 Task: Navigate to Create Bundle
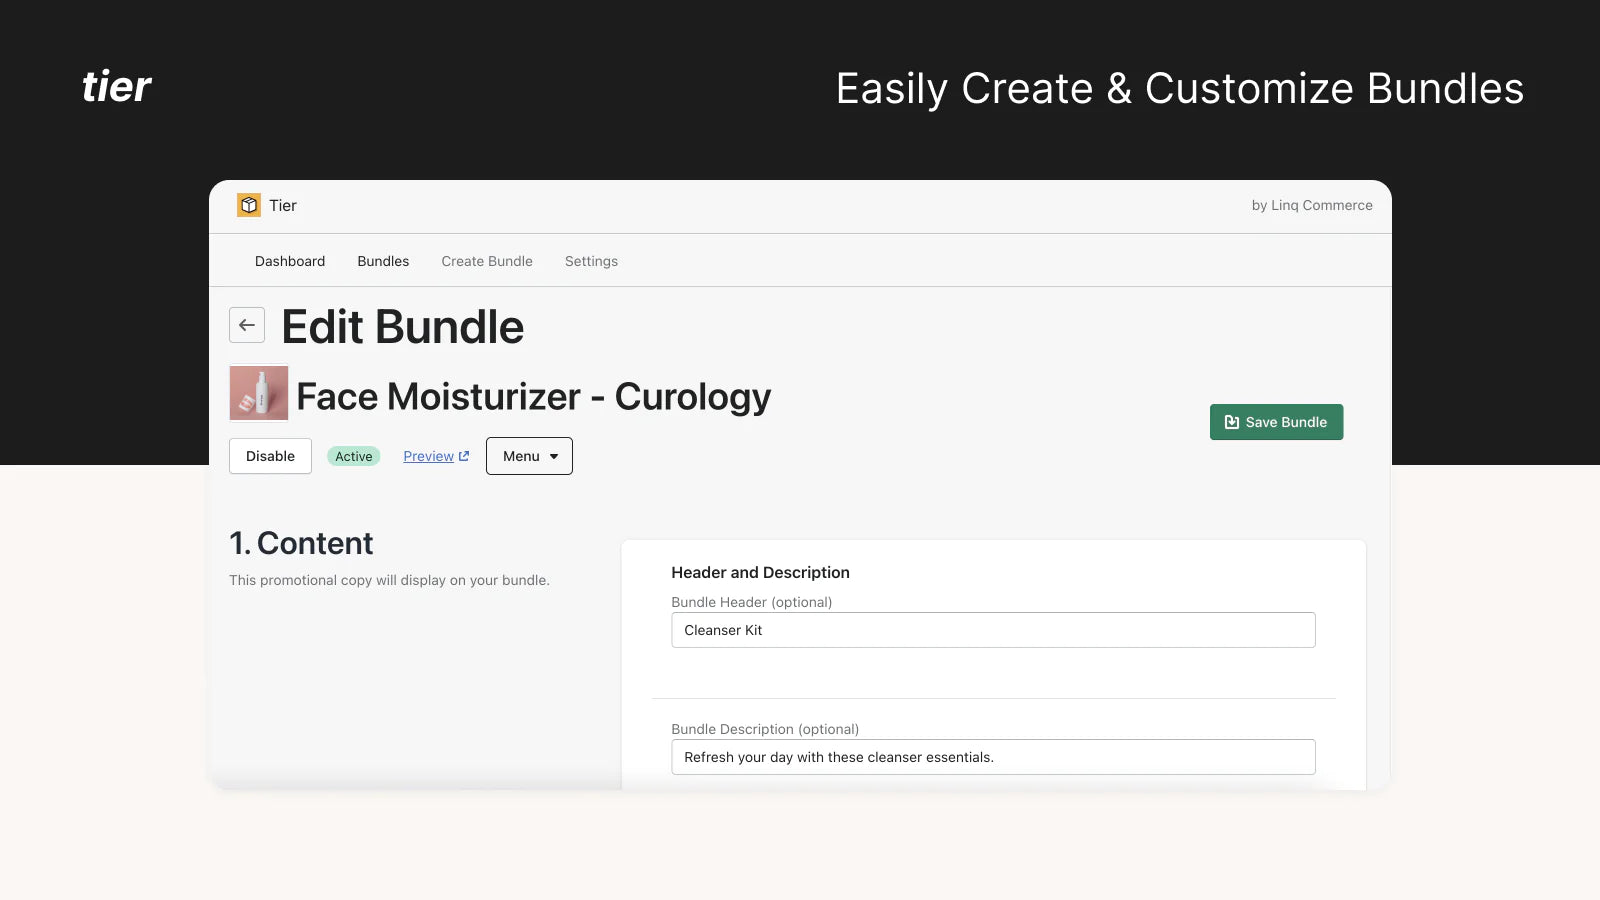coord(487,261)
